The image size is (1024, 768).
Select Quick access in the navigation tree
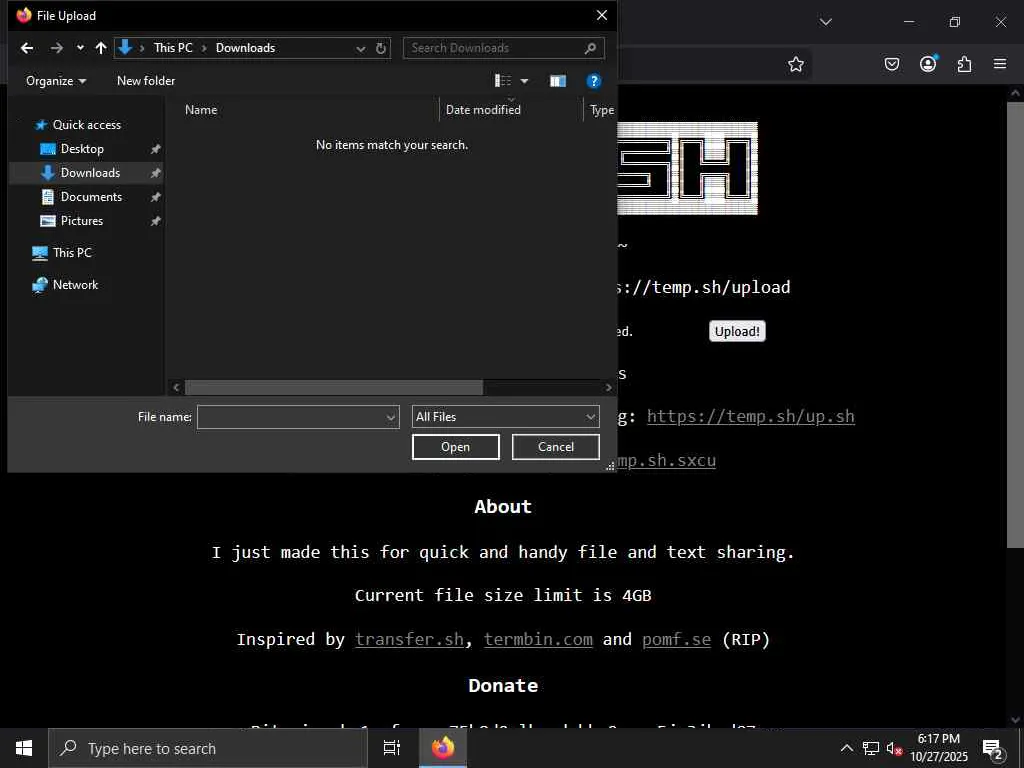[87, 125]
